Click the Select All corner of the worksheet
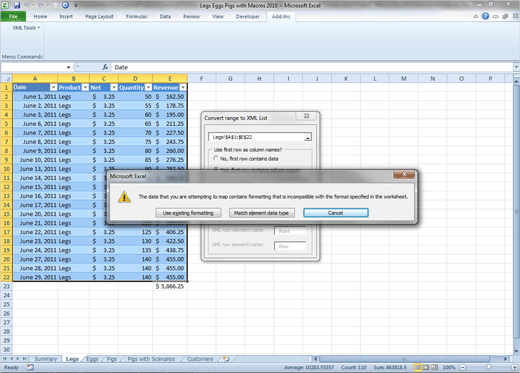Viewport: 520px width, 373px height. click(x=6, y=79)
